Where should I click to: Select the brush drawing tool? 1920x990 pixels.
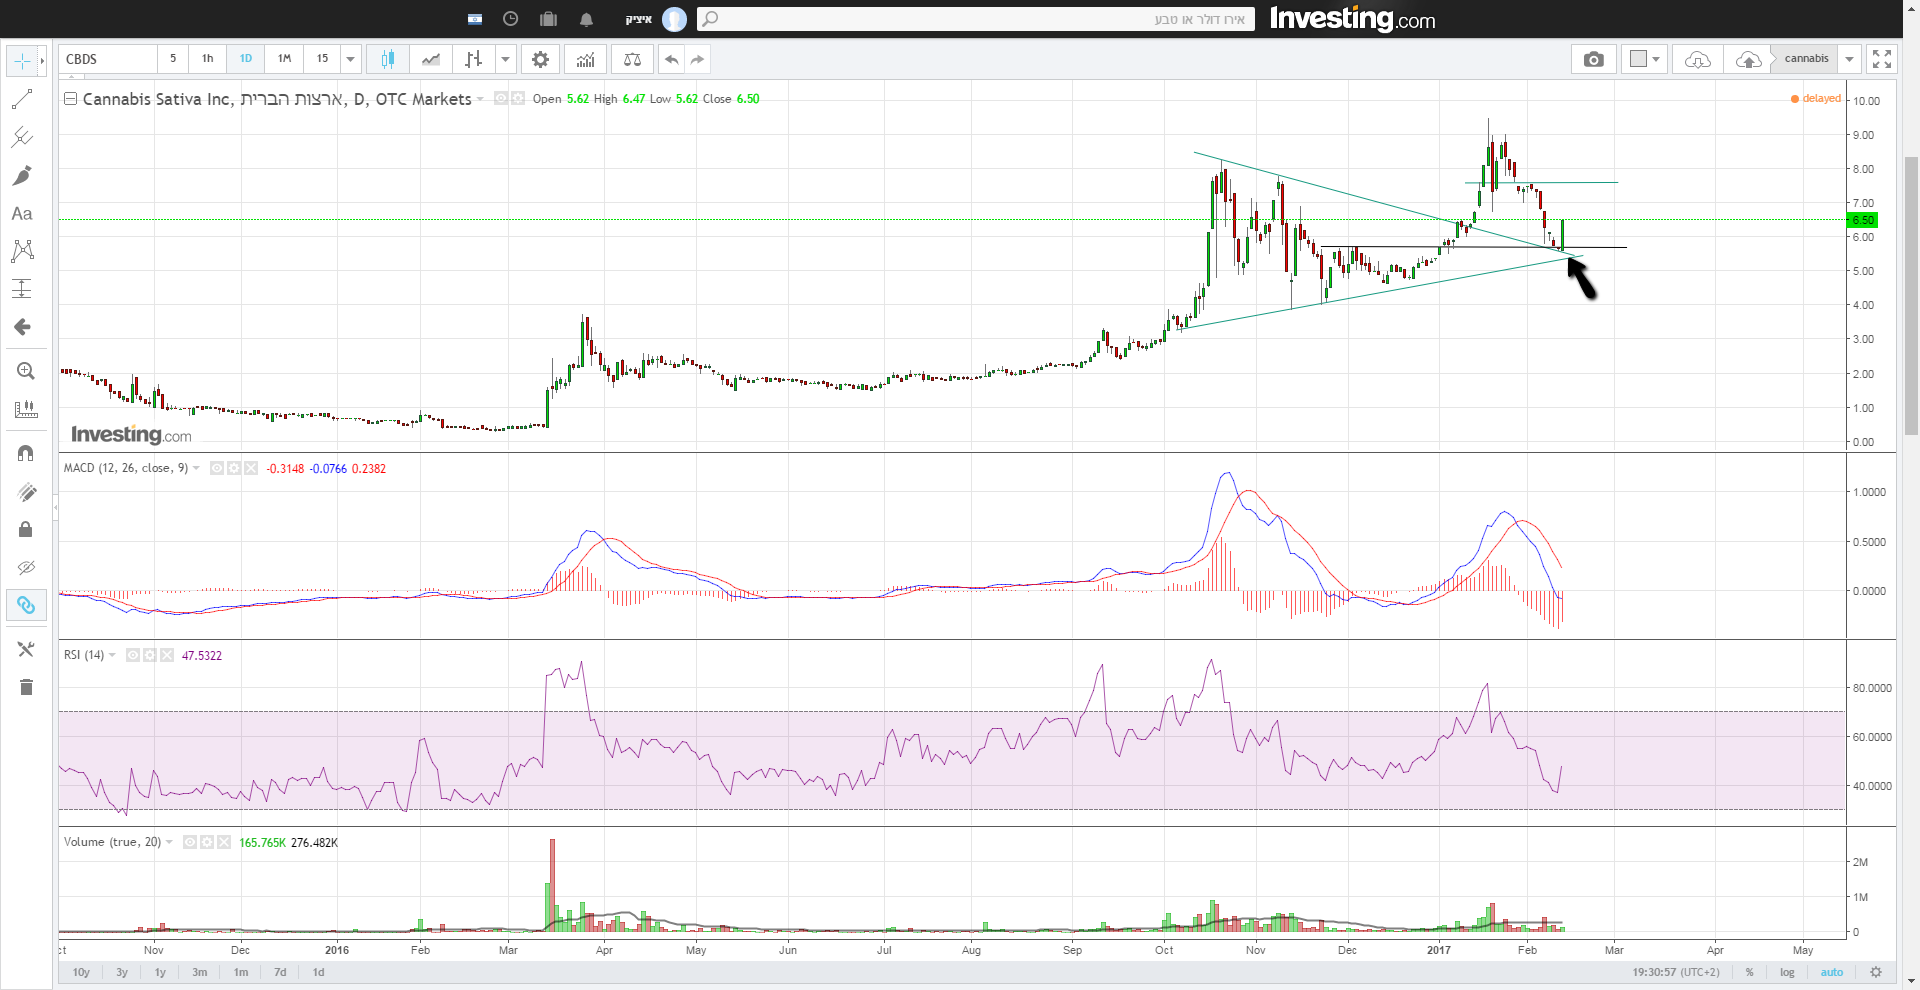click(22, 176)
